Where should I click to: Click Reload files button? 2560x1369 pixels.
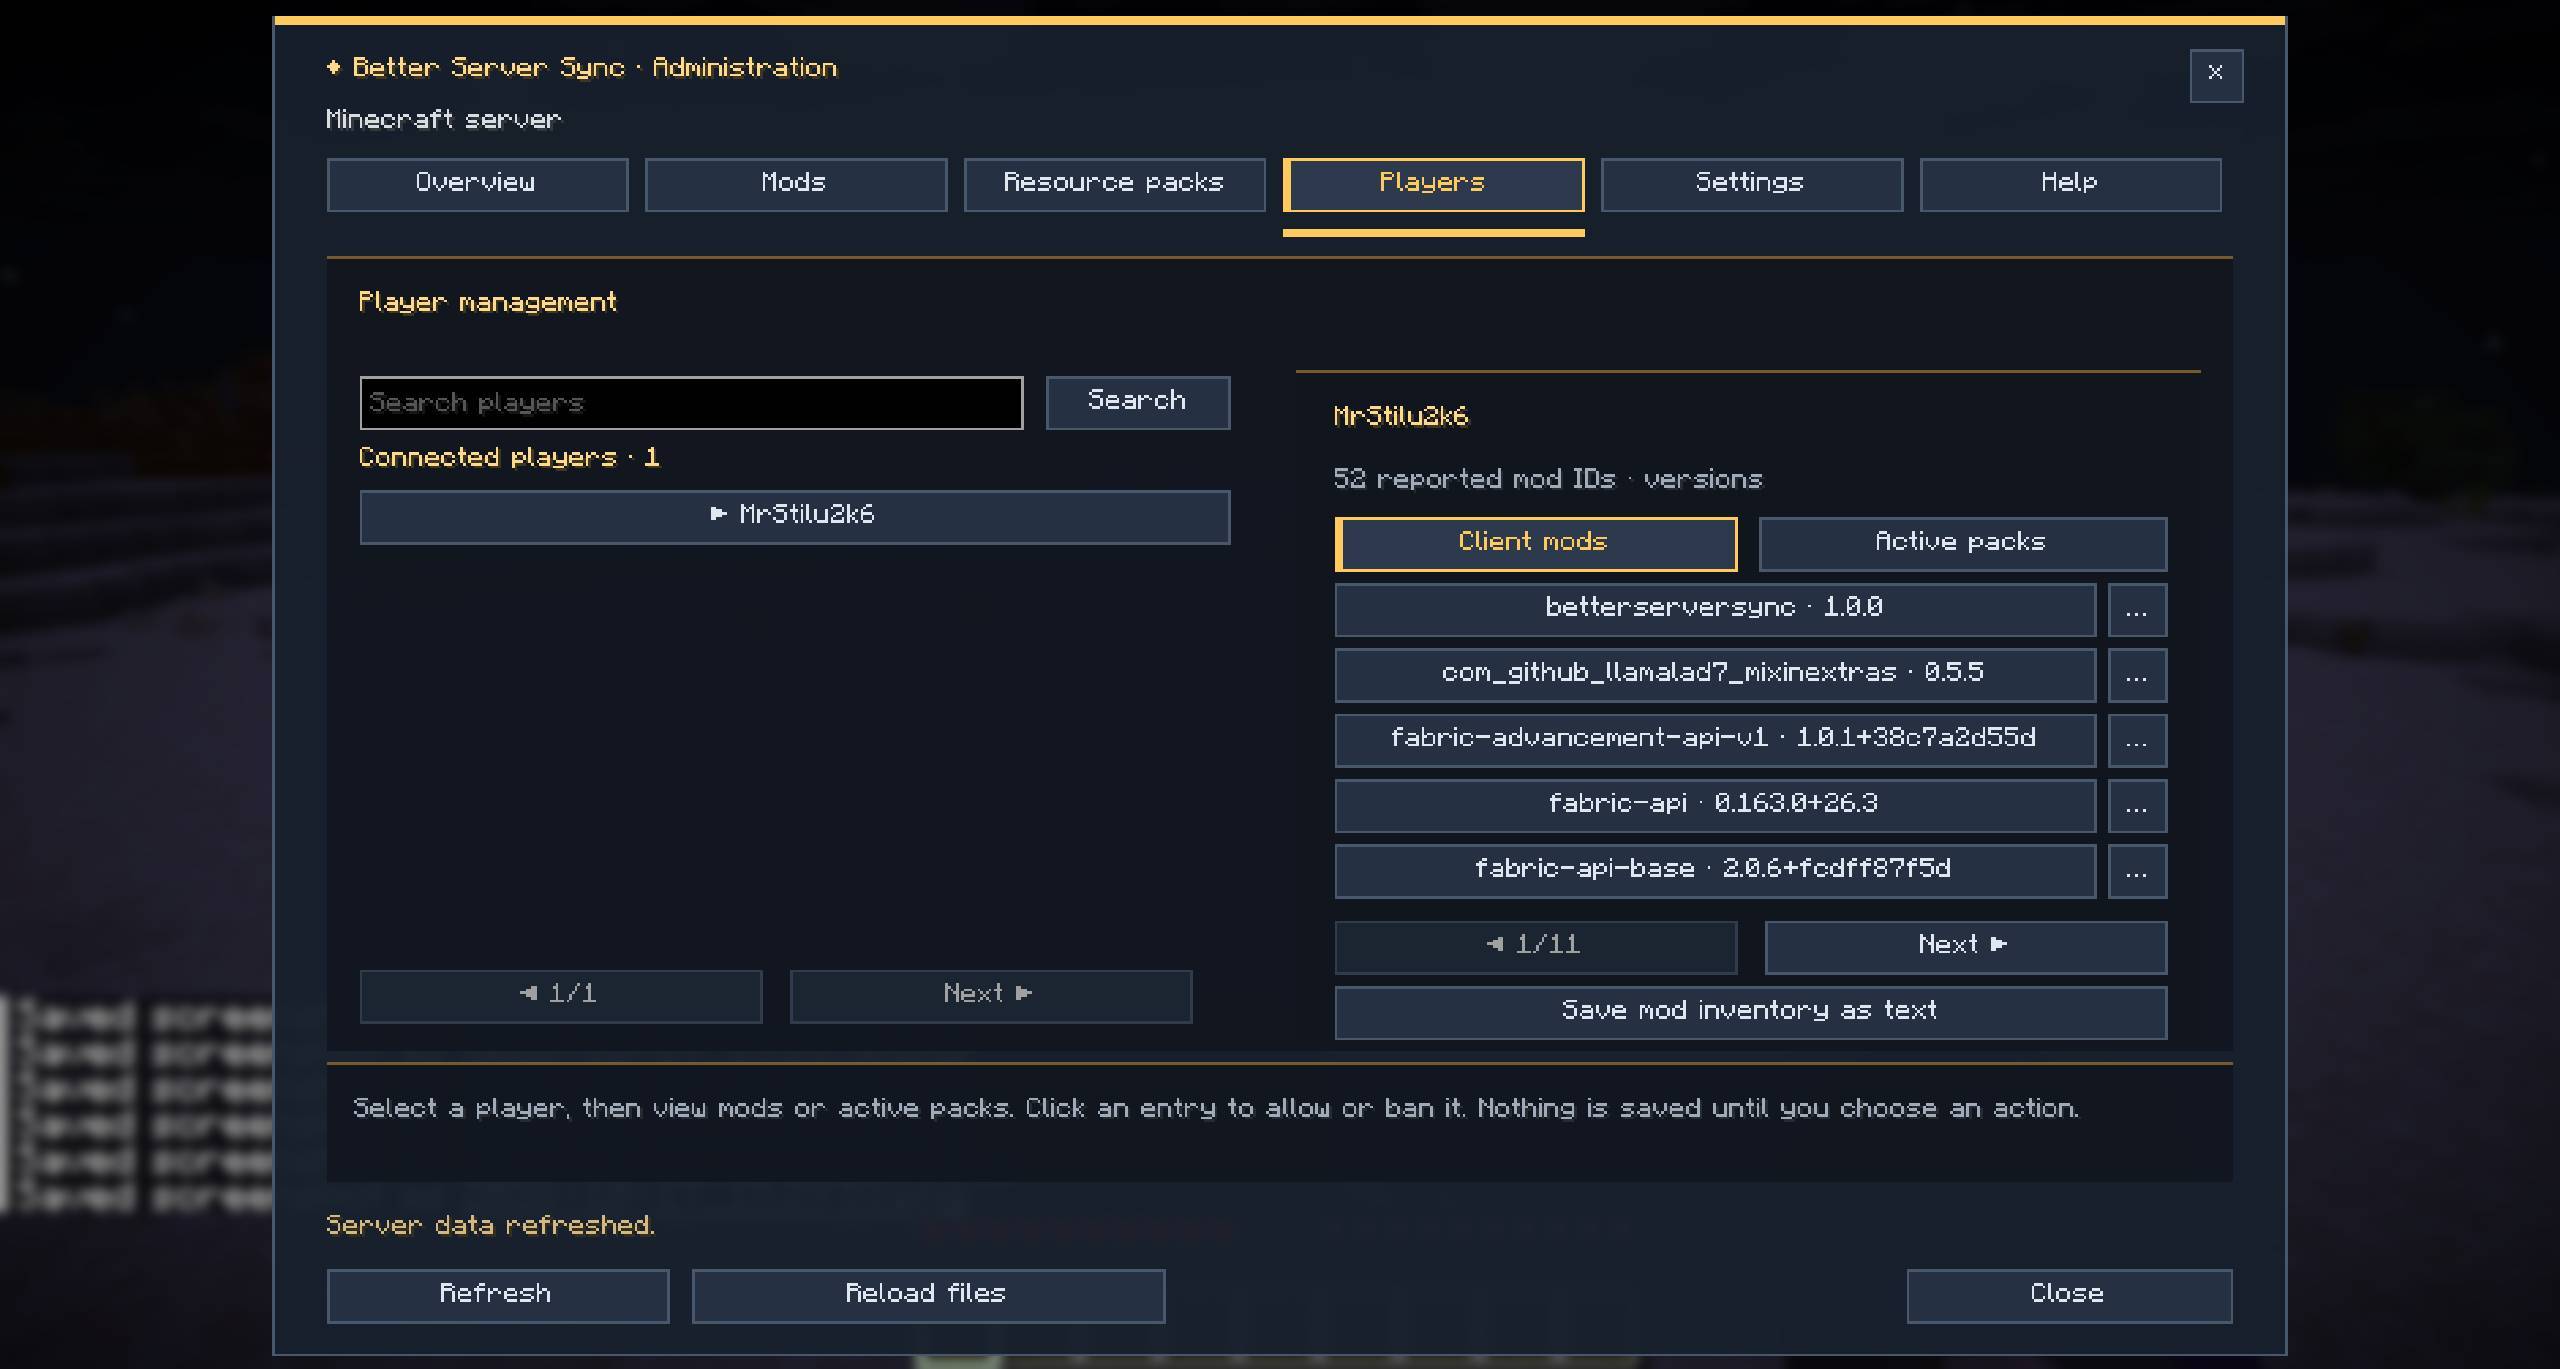pyautogui.click(x=928, y=1296)
